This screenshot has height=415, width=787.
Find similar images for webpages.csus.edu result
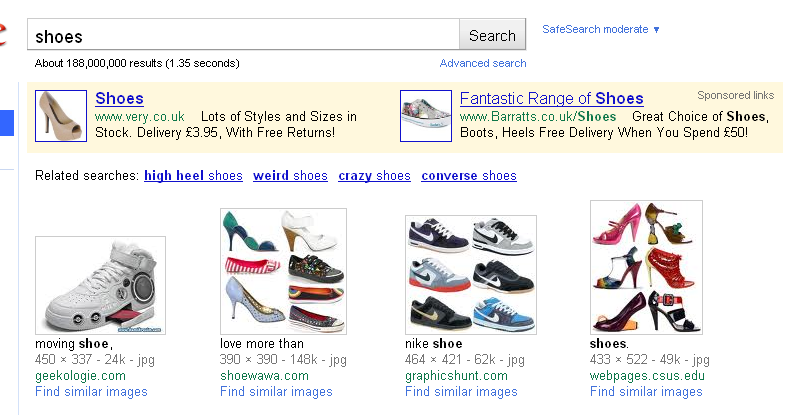(x=646, y=392)
